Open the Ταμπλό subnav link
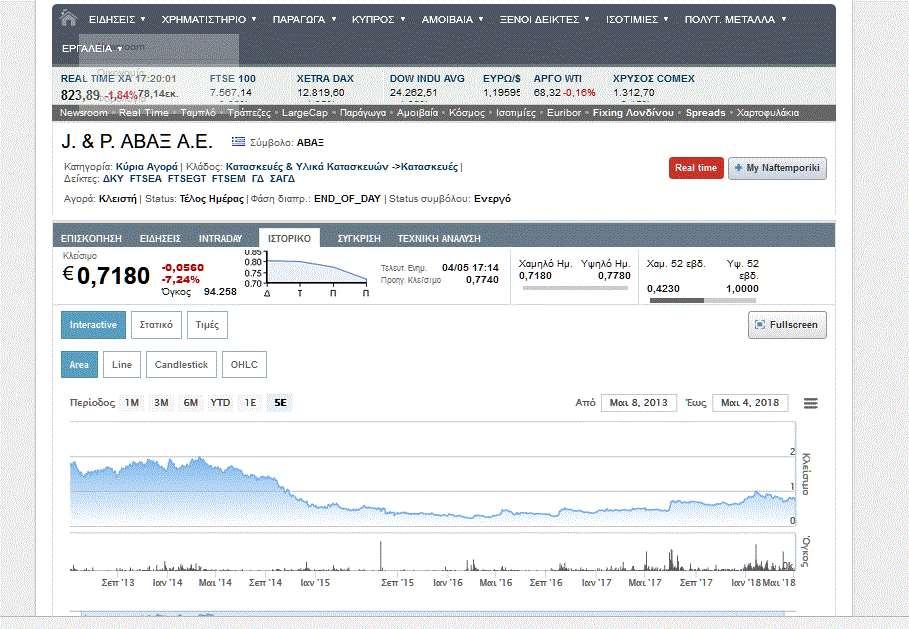 point(198,113)
